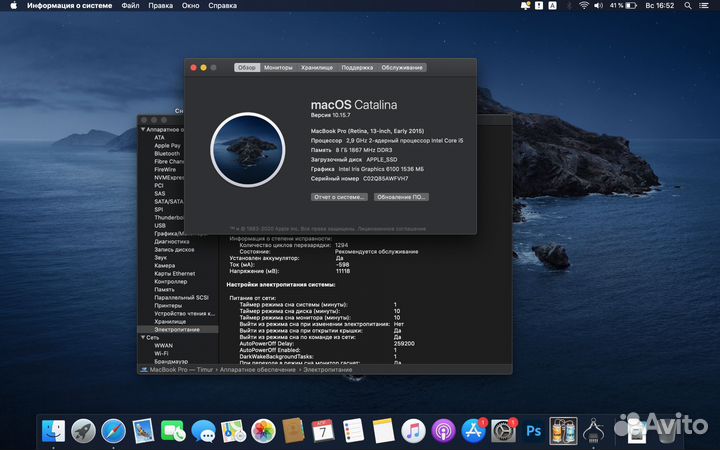Click MacBook Pro — Timur in path bar

coord(181,370)
